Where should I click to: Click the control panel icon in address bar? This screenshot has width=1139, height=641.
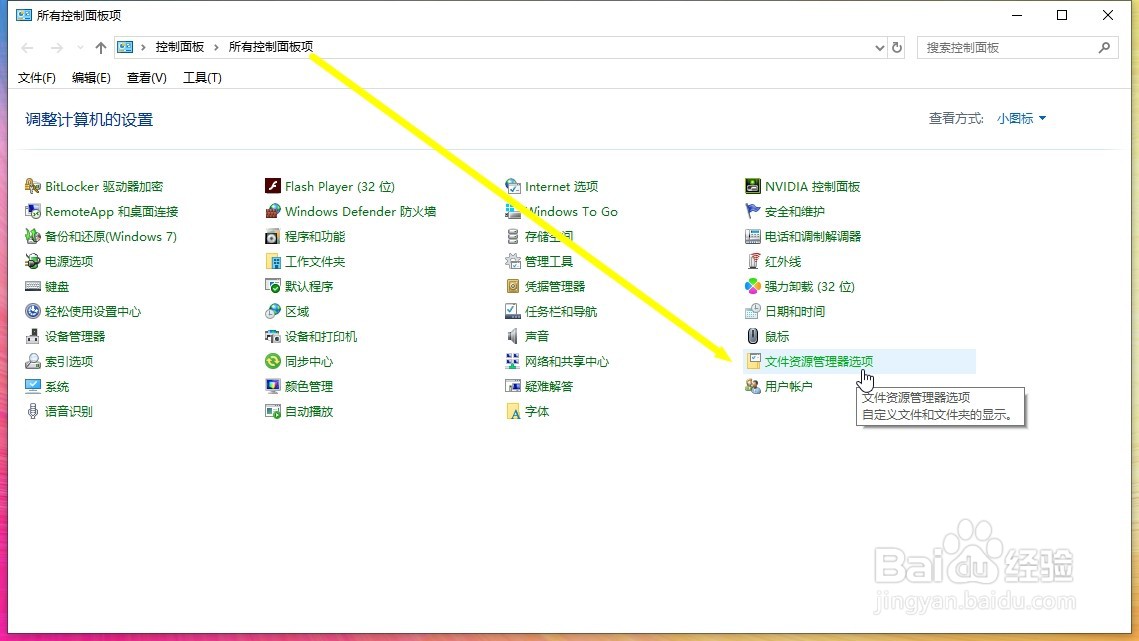tap(125, 47)
